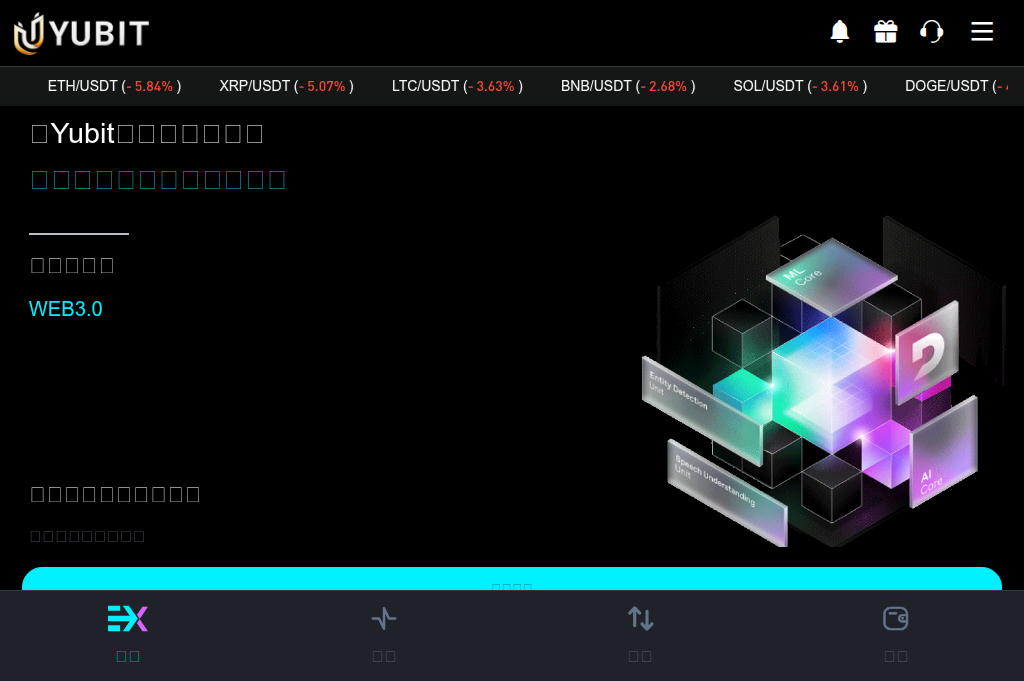1024x681 pixels.
Task: Open the gift rewards icon
Action: tap(886, 31)
